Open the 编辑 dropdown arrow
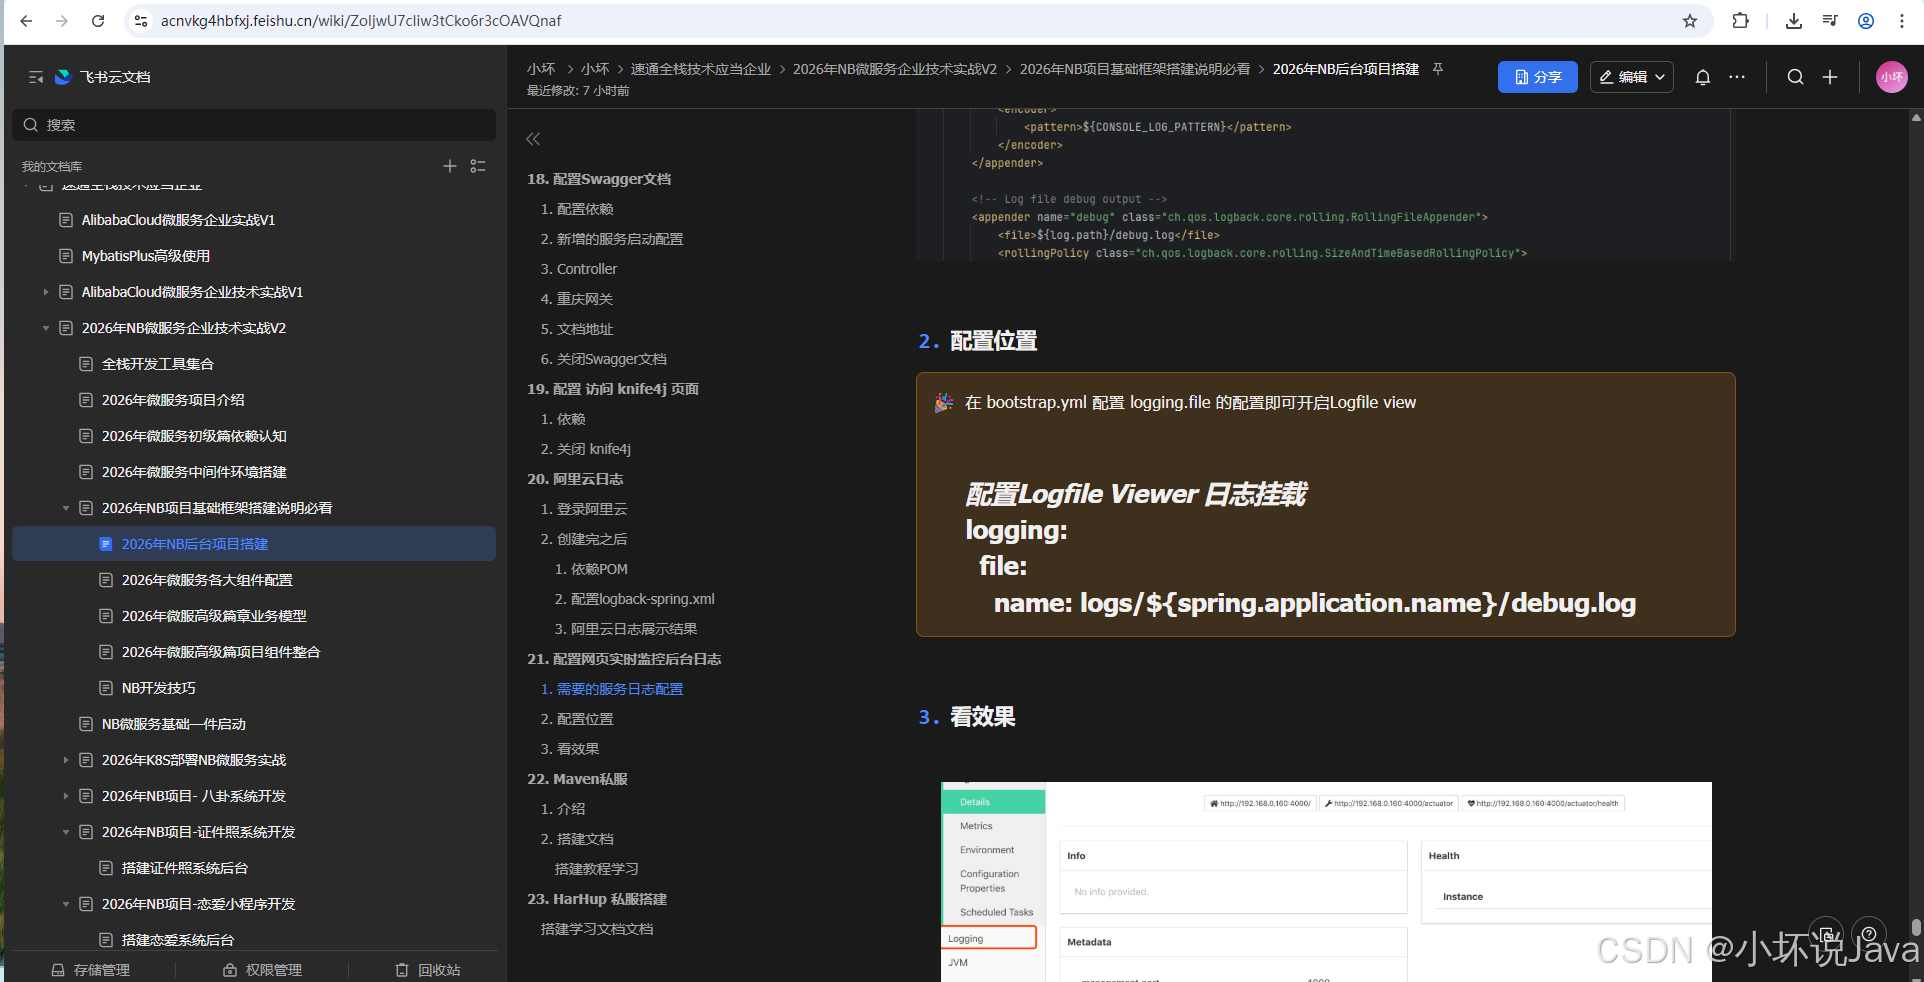The height and width of the screenshot is (982, 1924). (1659, 77)
